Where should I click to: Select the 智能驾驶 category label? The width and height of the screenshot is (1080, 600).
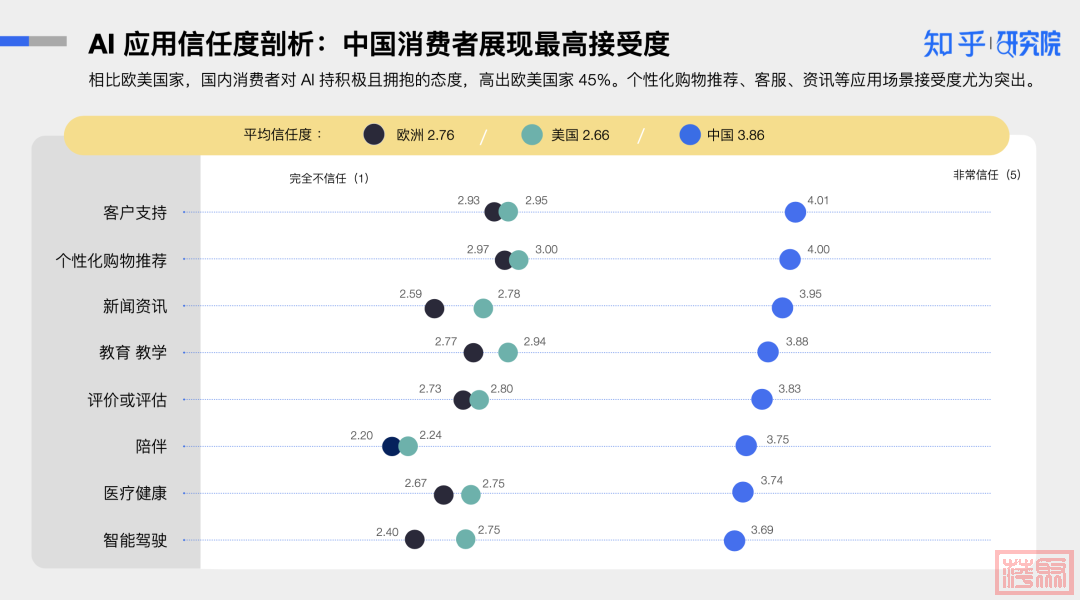click(135, 541)
